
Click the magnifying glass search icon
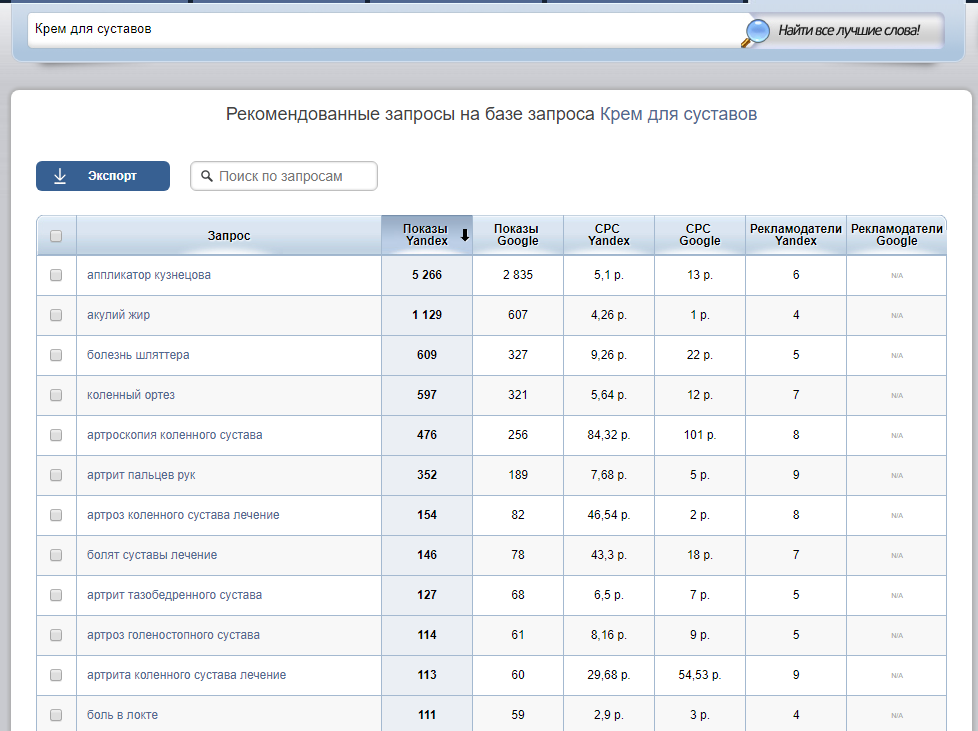[756, 32]
